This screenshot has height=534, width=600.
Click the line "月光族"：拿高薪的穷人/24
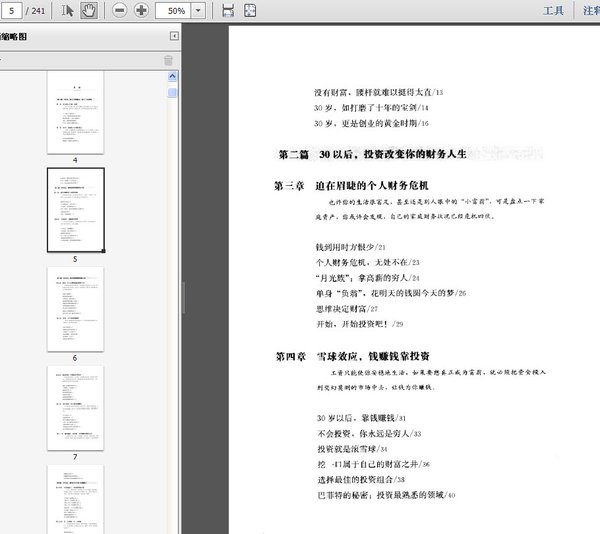tap(367, 278)
